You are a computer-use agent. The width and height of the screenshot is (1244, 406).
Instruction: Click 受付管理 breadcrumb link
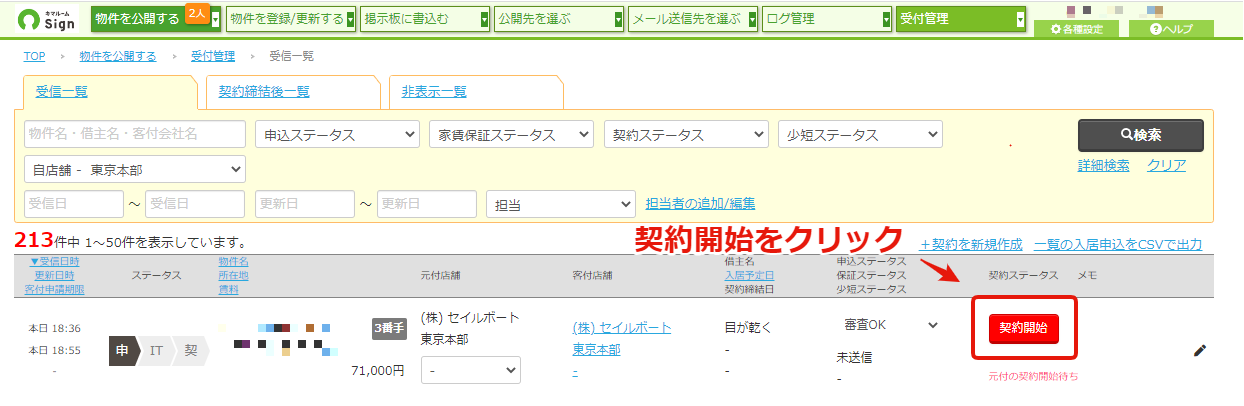pyautogui.click(x=212, y=57)
